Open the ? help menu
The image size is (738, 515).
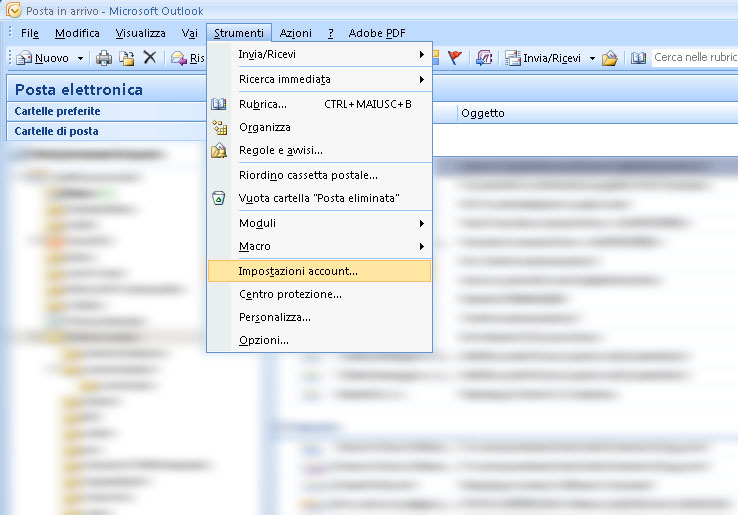(330, 33)
